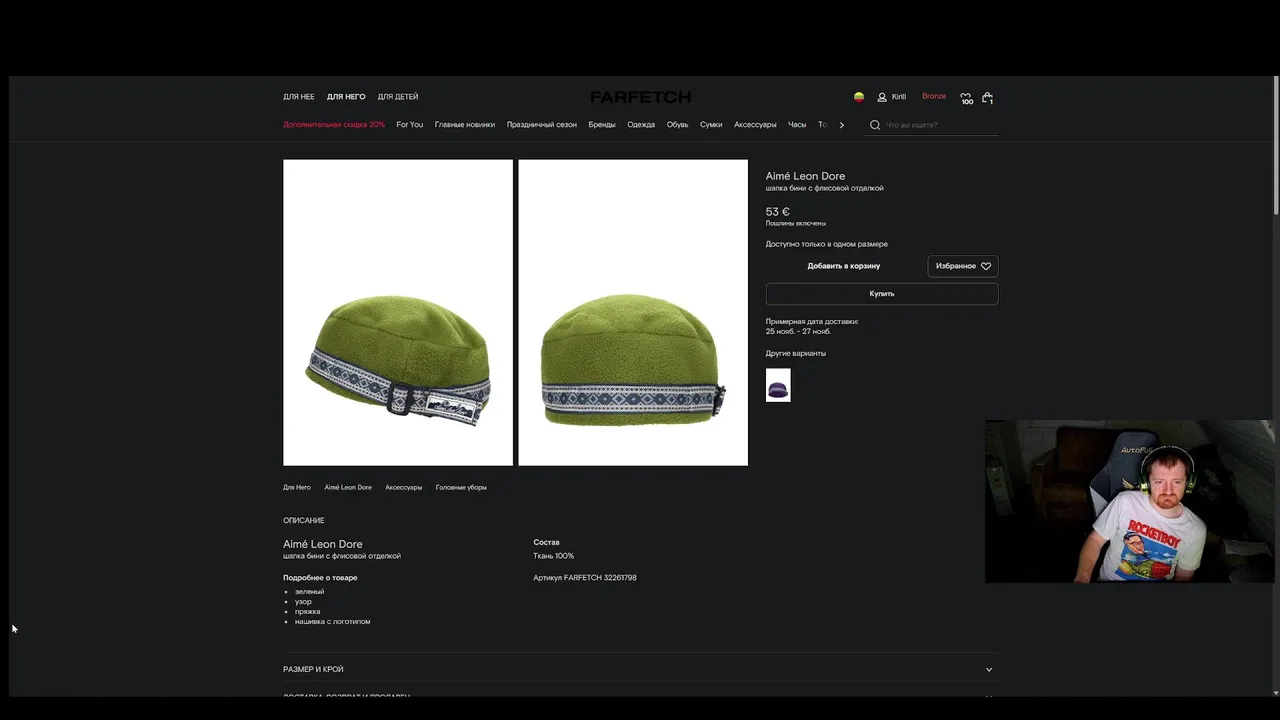The height and width of the screenshot is (720, 1280).
Task: Click the price 53 € text
Action: [778, 212]
